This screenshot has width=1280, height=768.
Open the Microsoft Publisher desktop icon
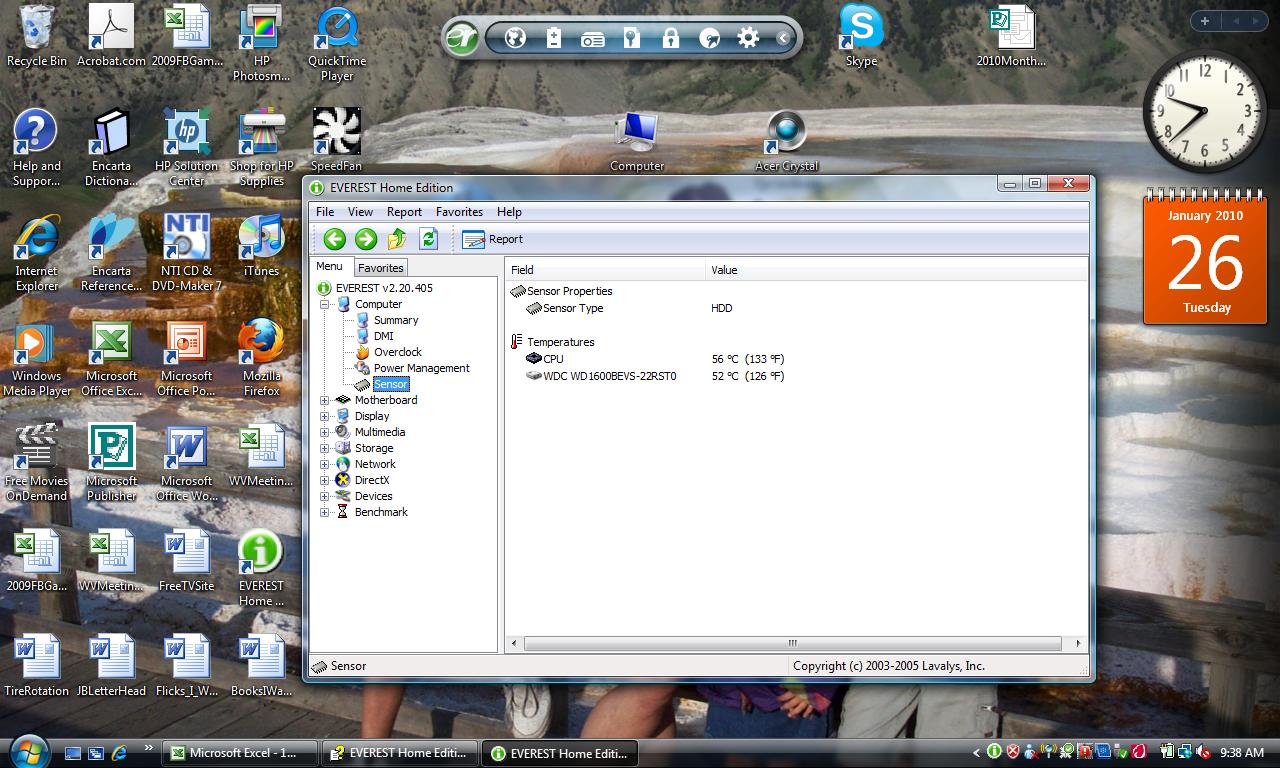(111, 463)
